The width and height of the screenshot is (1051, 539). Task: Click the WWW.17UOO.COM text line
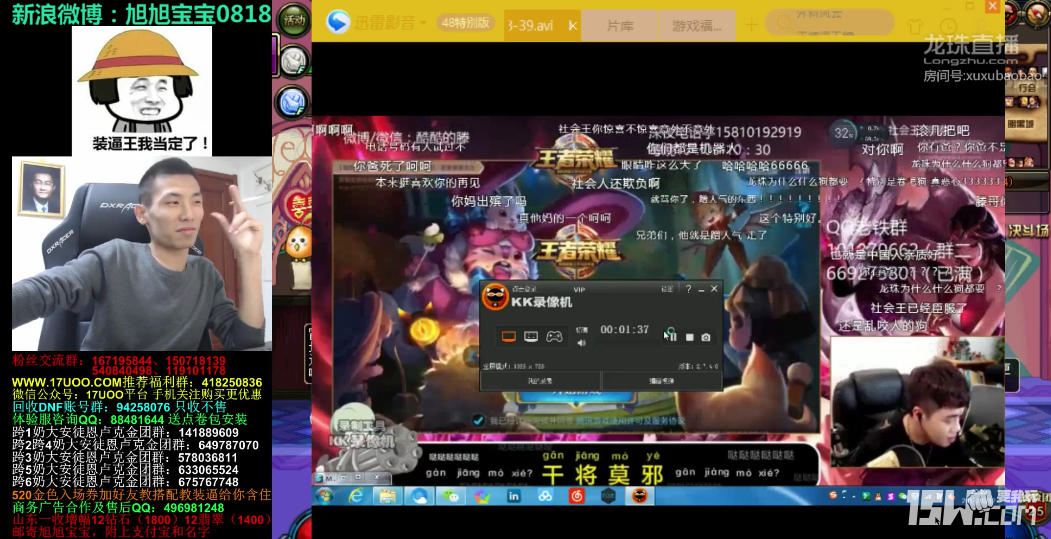click(x=137, y=382)
